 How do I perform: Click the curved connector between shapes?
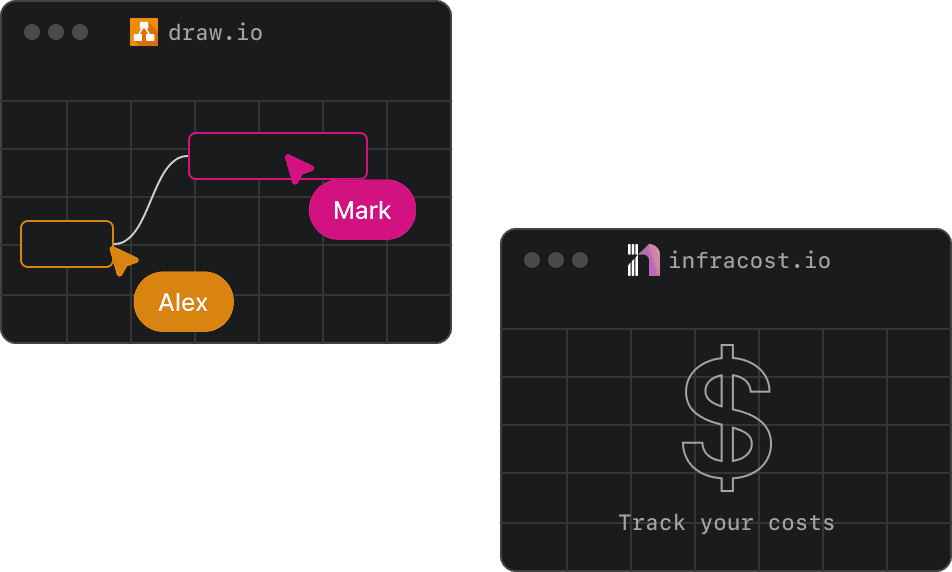pos(151,200)
